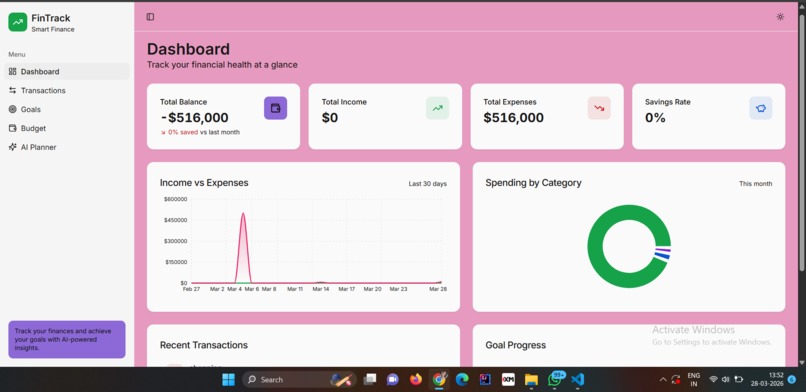Click the purple AI-powered insights banner
Screen dimensions: 806x392
click(67, 340)
